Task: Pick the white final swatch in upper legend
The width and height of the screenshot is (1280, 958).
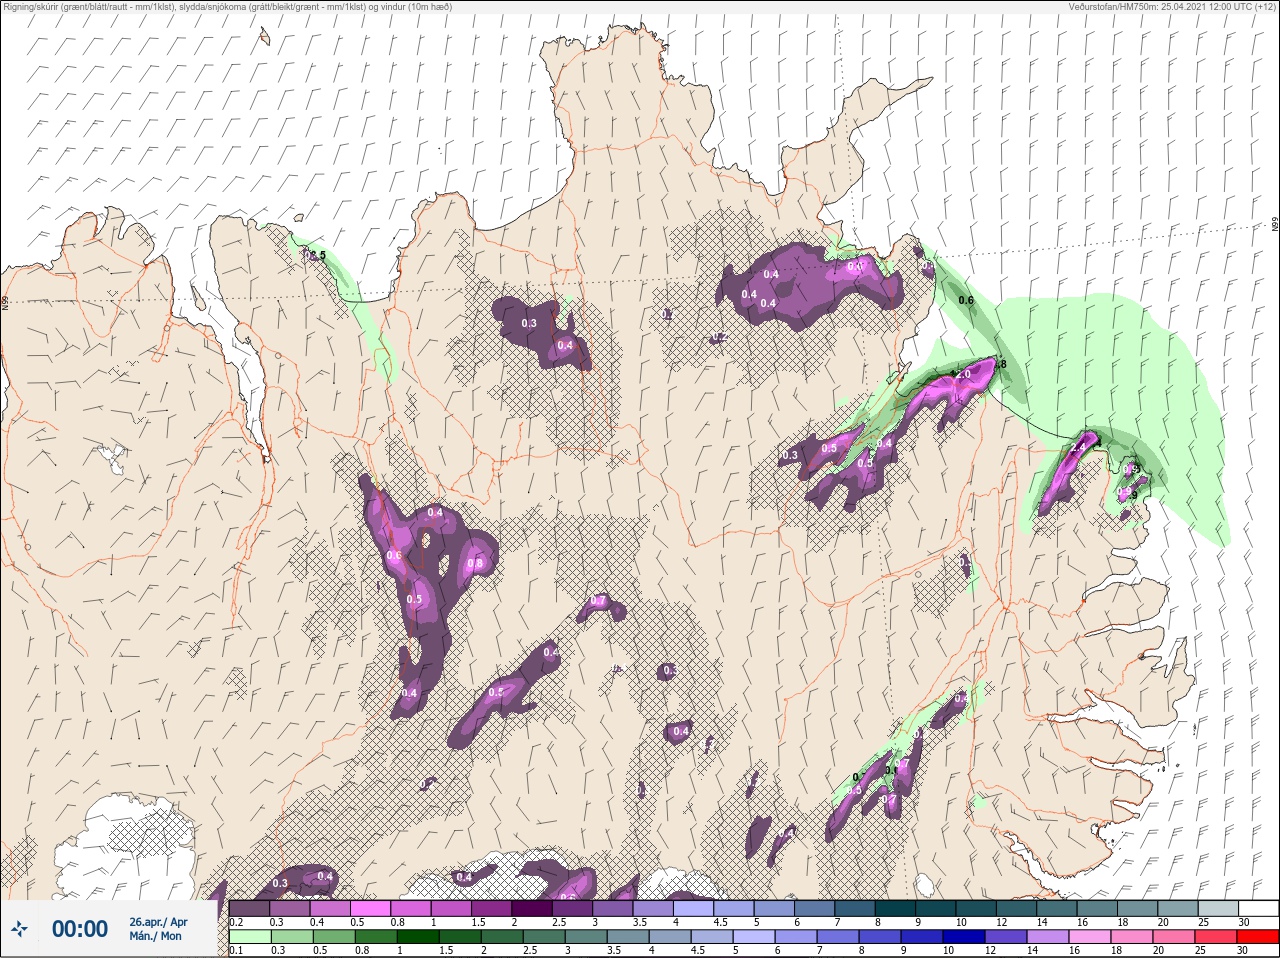Action: tap(1257, 908)
